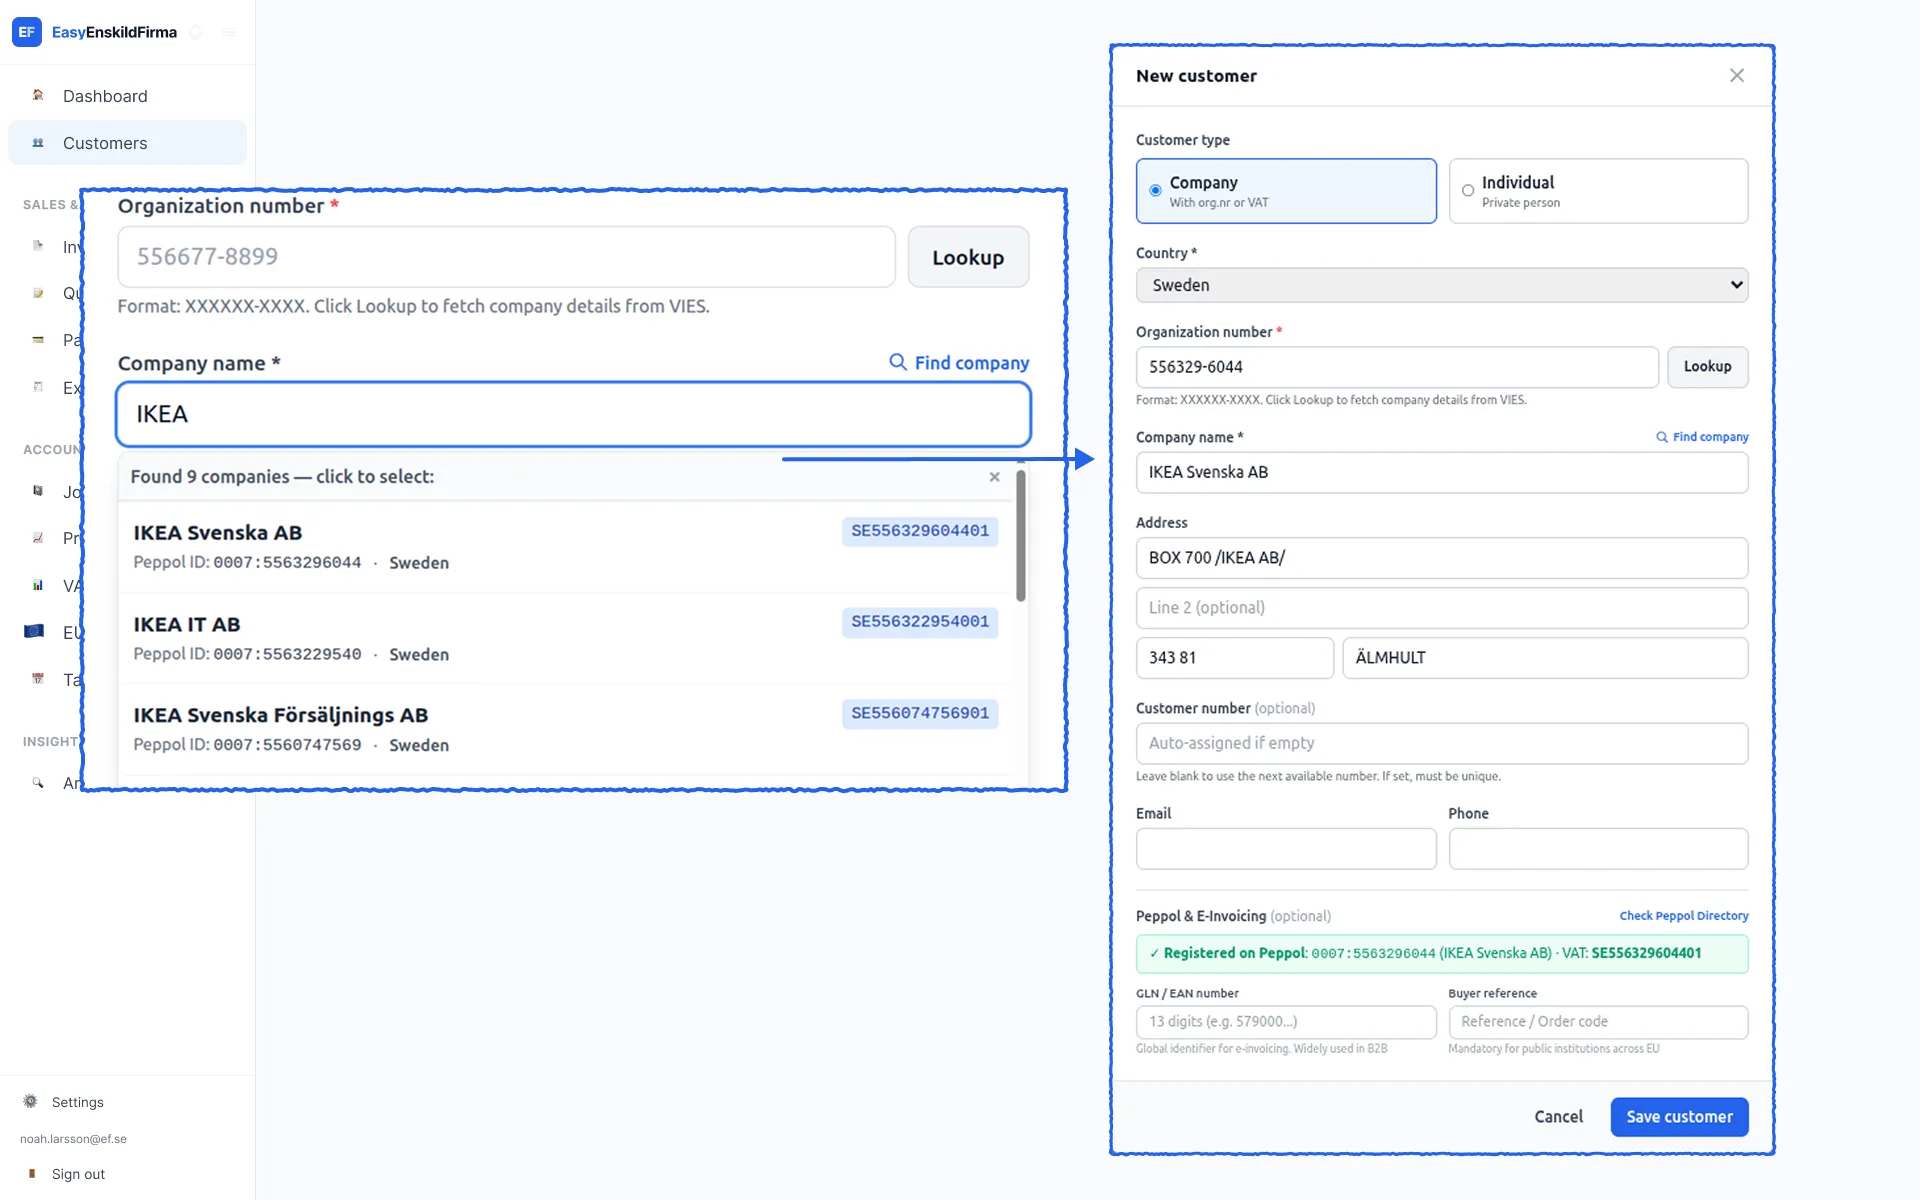The height and width of the screenshot is (1200, 1920).
Task: Open the Dashboard page from the sidebar
Action: coord(105,96)
